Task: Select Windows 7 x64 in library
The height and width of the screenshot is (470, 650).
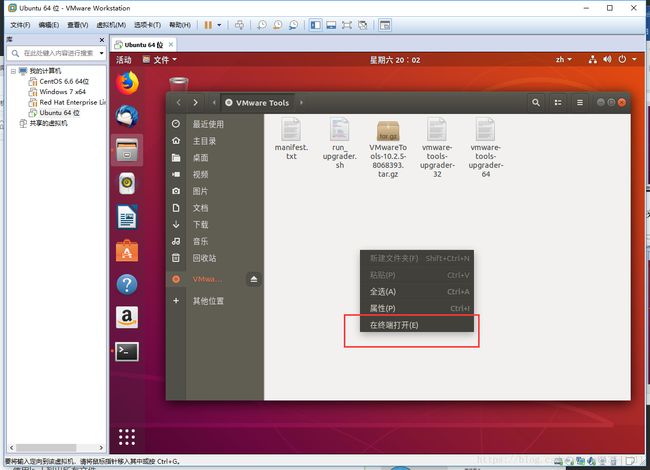Action: [x=57, y=92]
